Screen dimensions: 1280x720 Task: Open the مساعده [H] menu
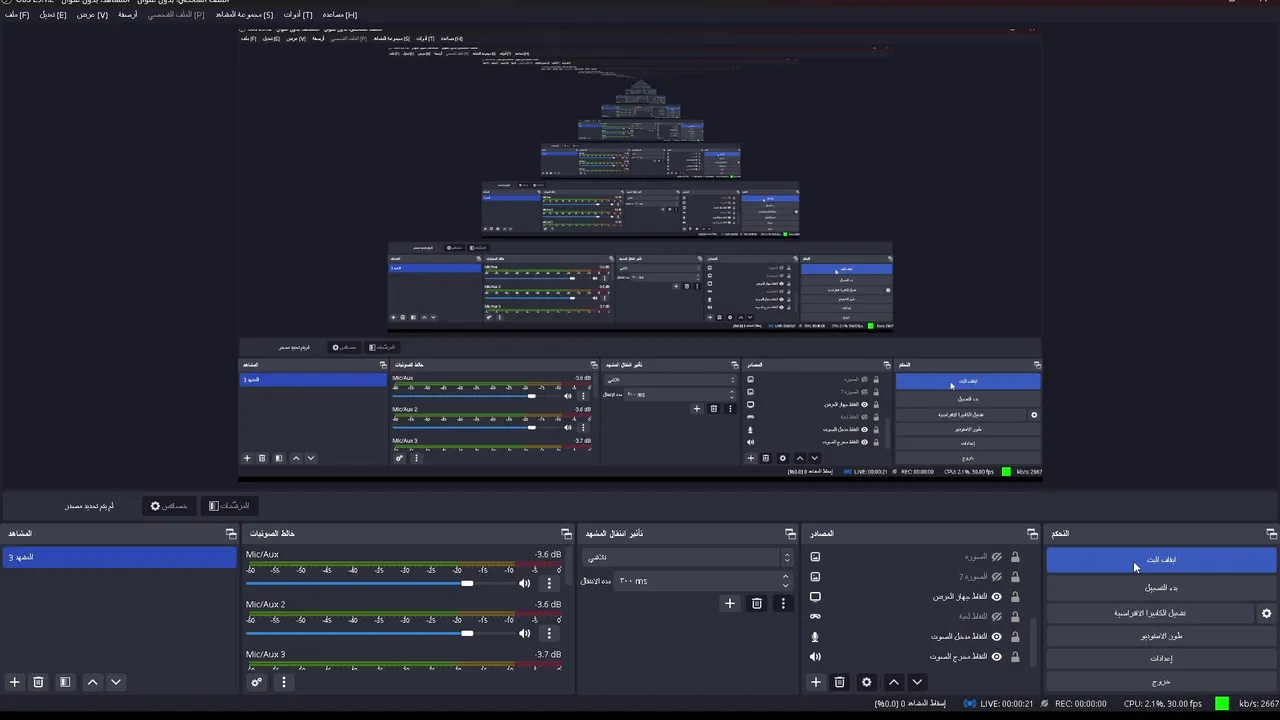(339, 15)
